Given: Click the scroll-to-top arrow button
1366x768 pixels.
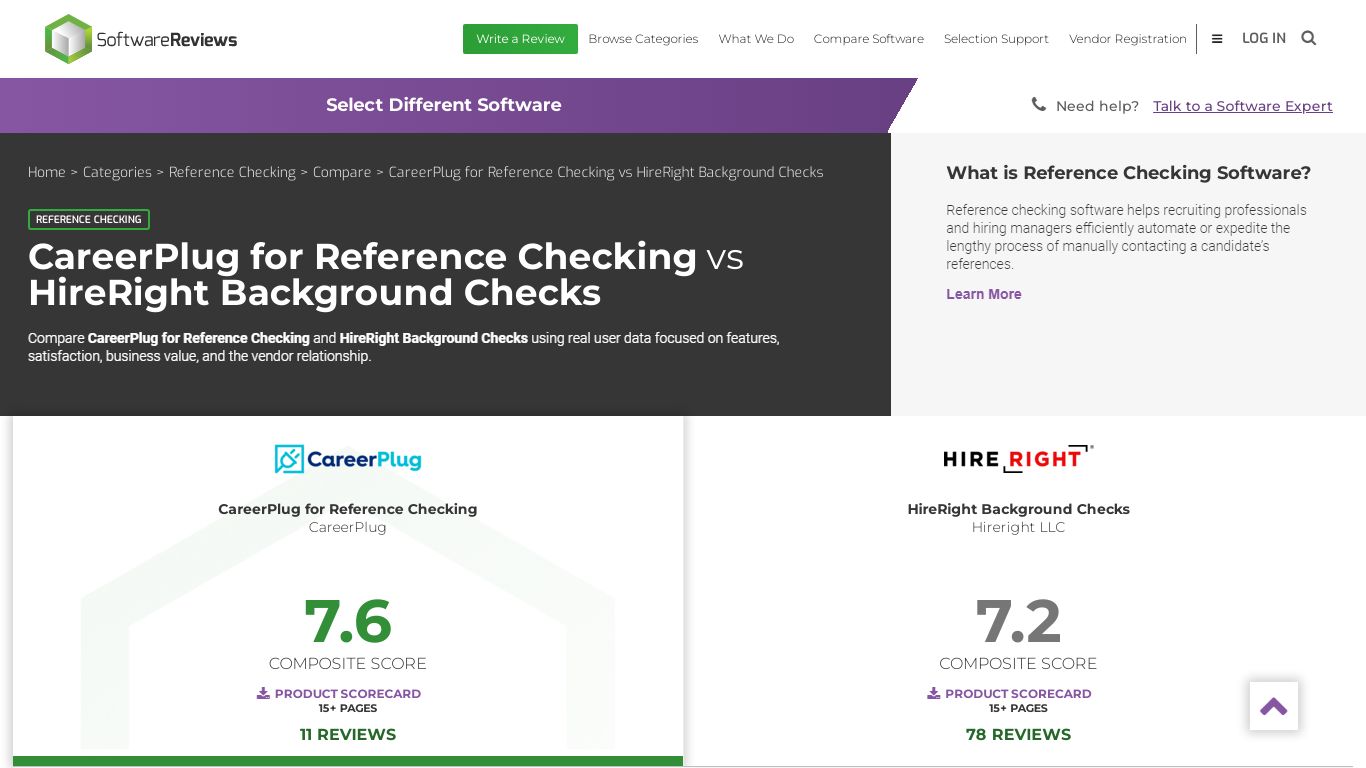Looking at the screenshot, I should (x=1274, y=706).
